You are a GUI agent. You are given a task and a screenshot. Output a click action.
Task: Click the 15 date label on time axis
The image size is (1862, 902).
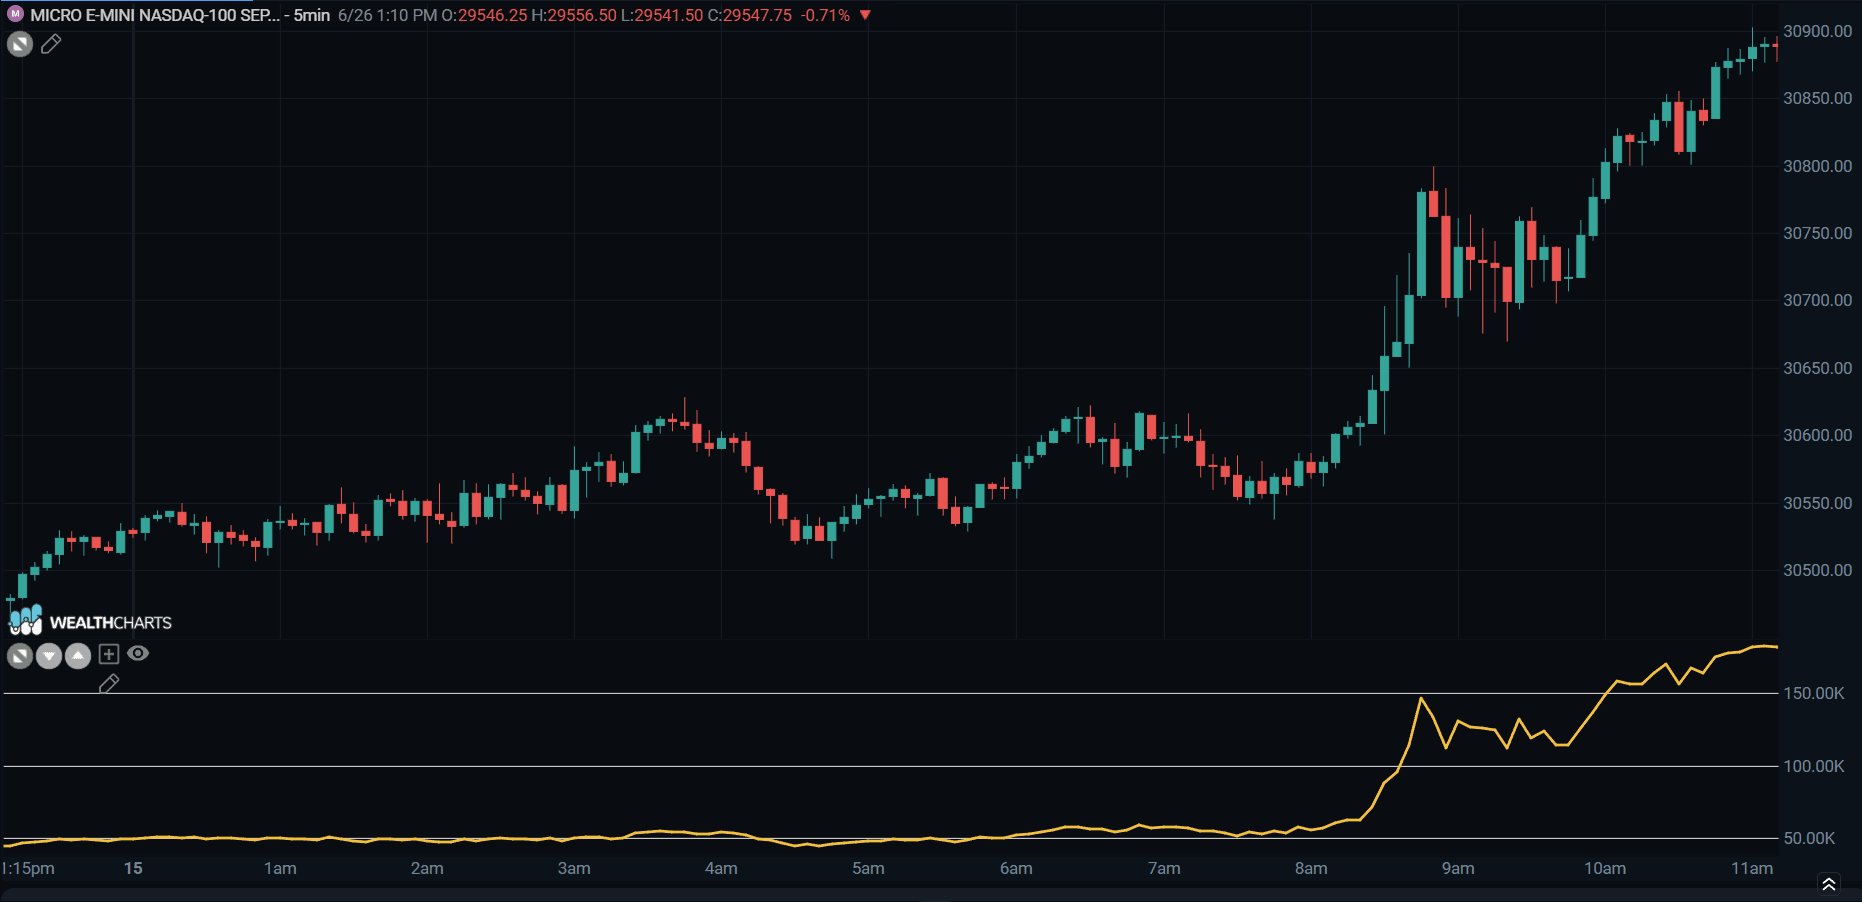pyautogui.click(x=133, y=868)
